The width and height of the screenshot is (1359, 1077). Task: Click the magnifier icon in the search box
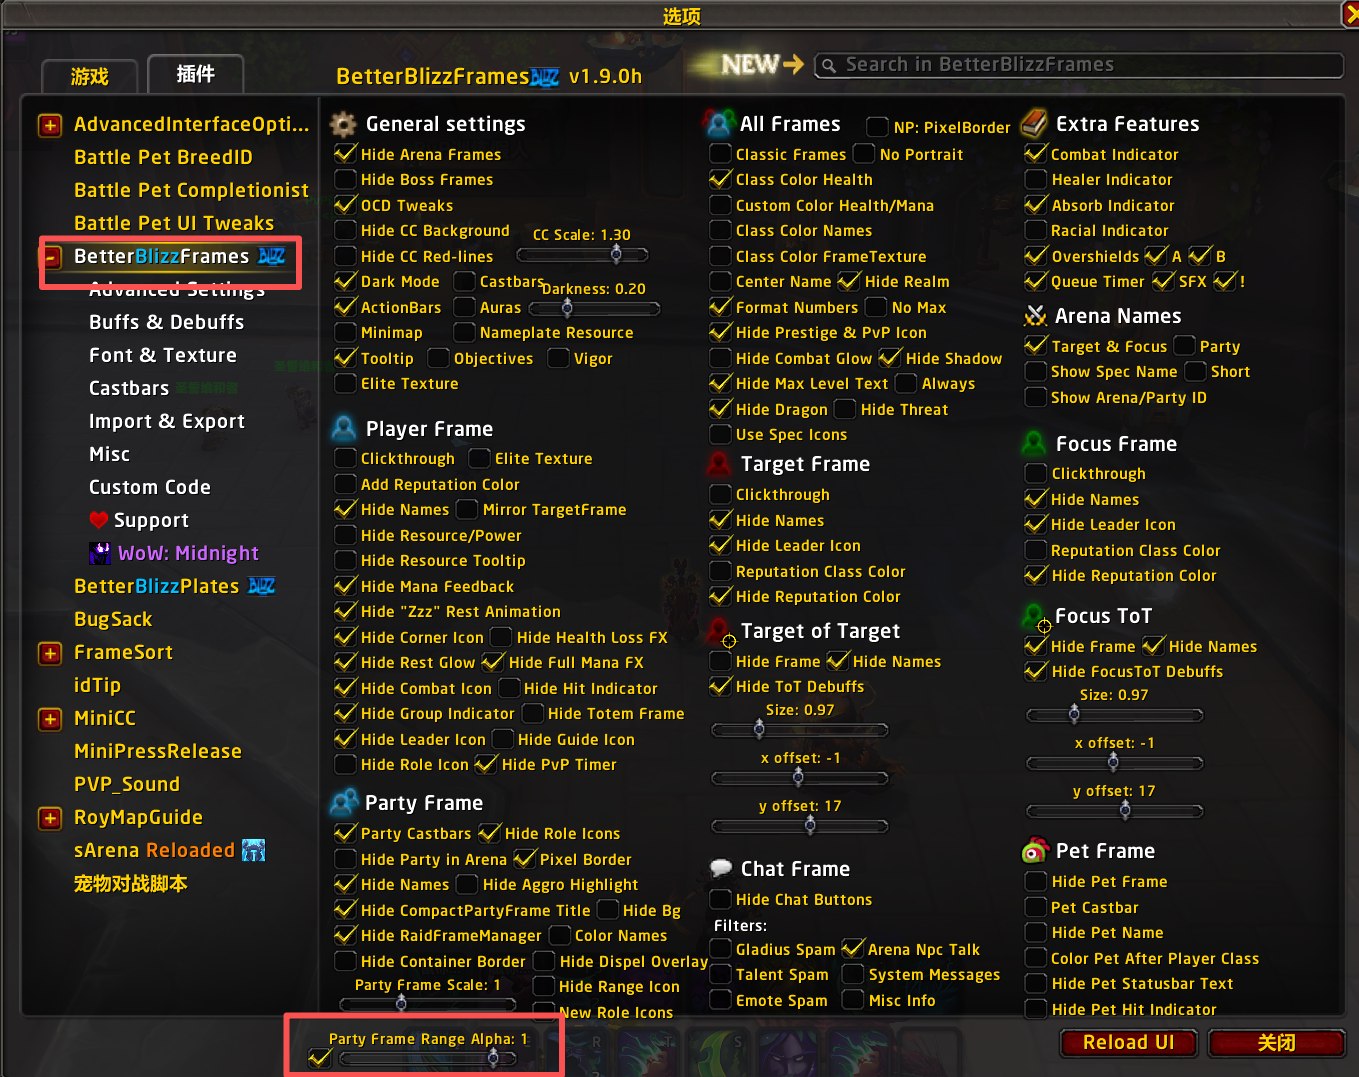click(x=828, y=66)
